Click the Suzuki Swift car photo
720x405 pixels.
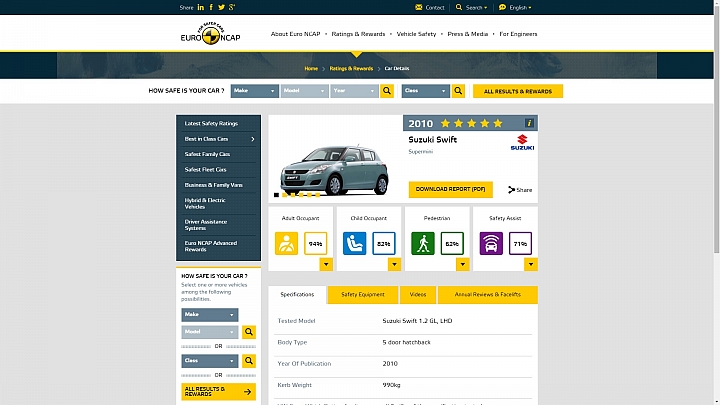(x=334, y=169)
